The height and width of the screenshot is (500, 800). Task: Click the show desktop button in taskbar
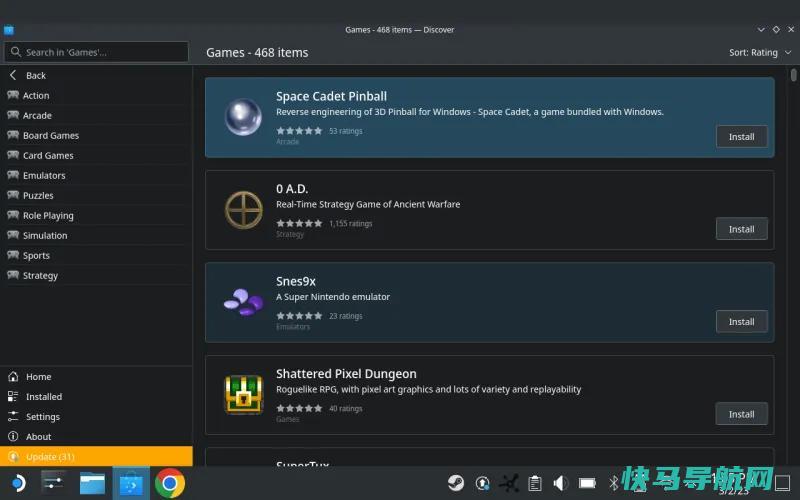[x=783, y=483]
